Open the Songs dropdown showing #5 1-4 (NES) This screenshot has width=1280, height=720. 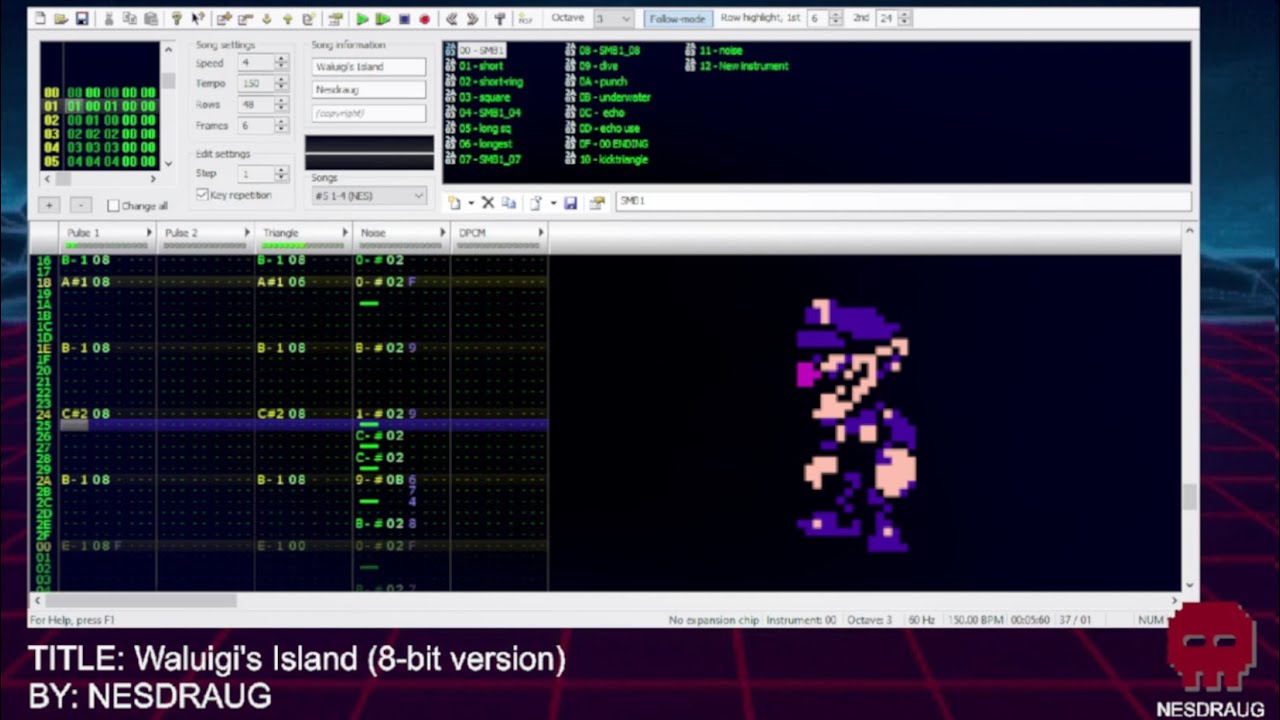[x=371, y=196]
